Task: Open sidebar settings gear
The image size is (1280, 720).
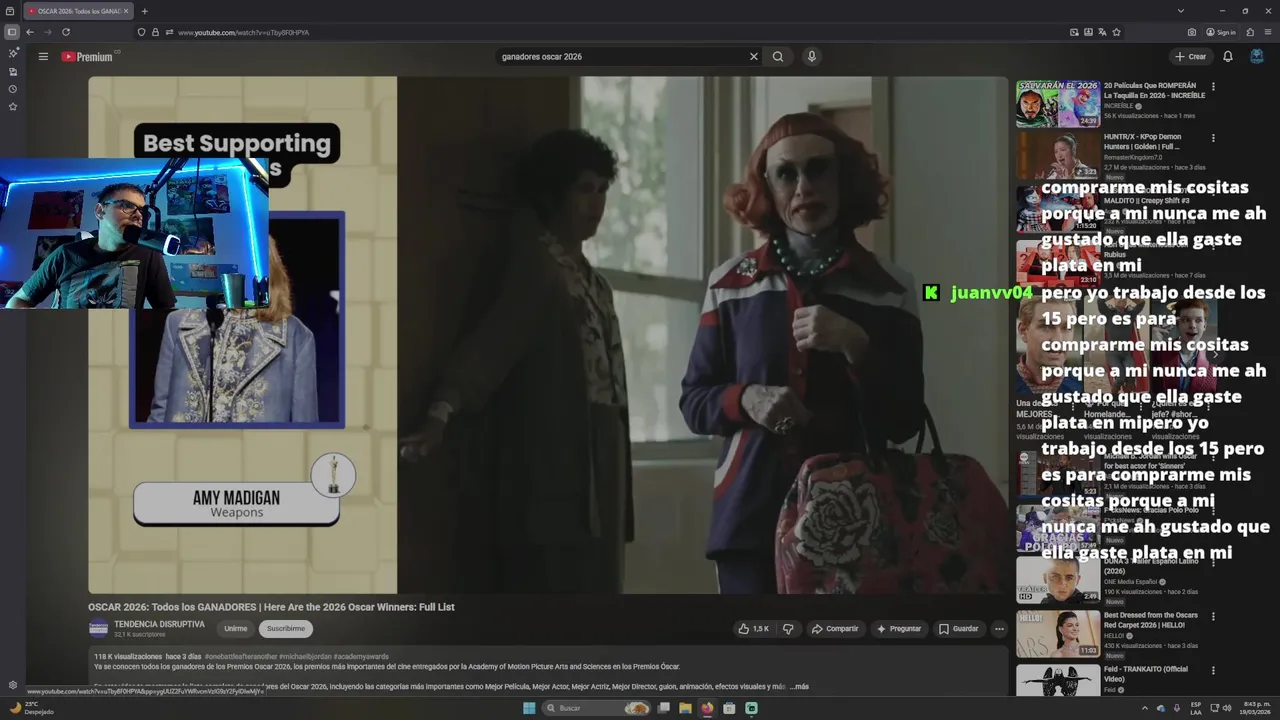Action: coord(13,685)
